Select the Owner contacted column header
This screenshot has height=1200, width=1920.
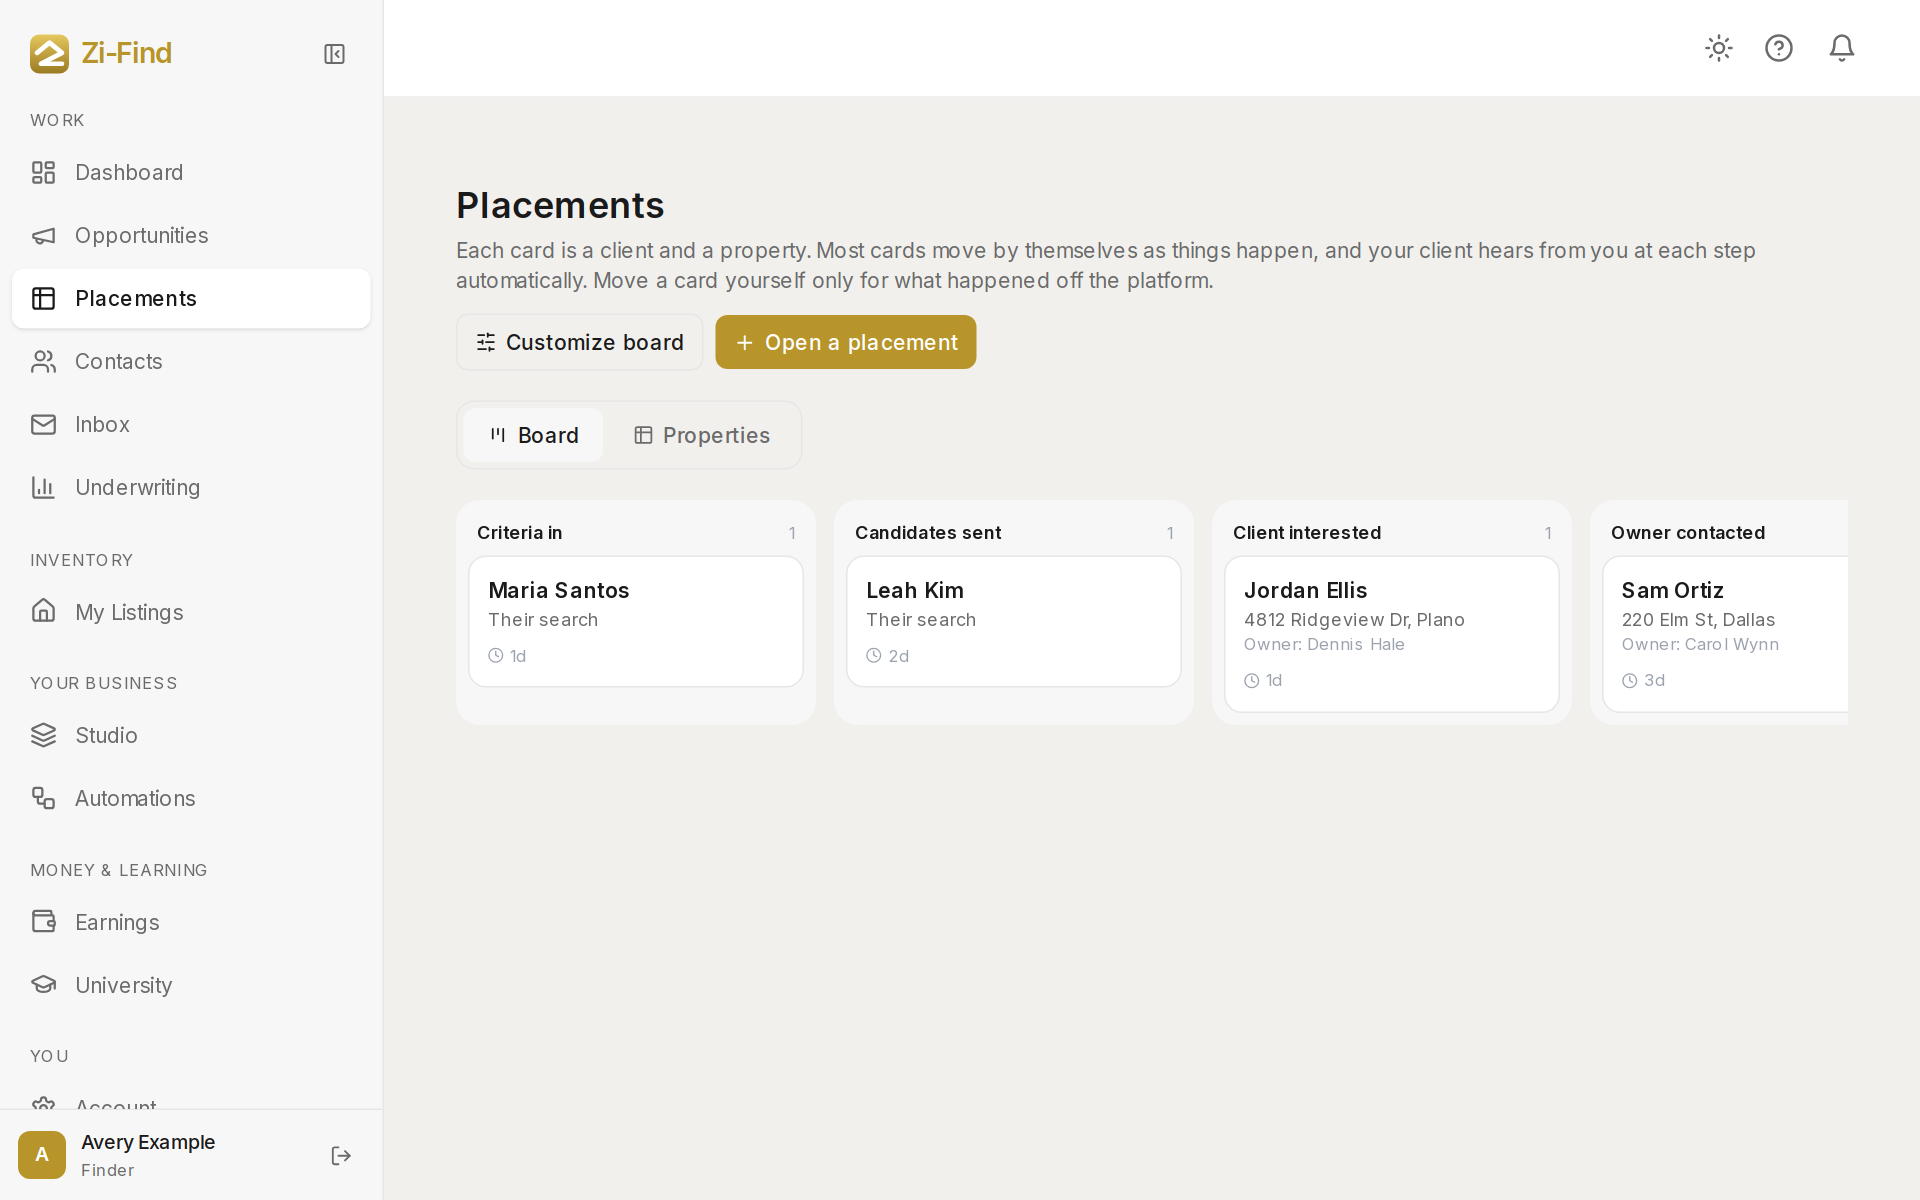[x=1688, y=533]
